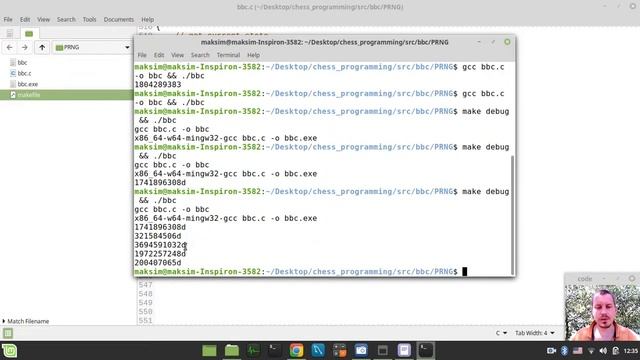Open the terminal's Help menu
This screenshot has height=360, width=640.
coord(253,55)
